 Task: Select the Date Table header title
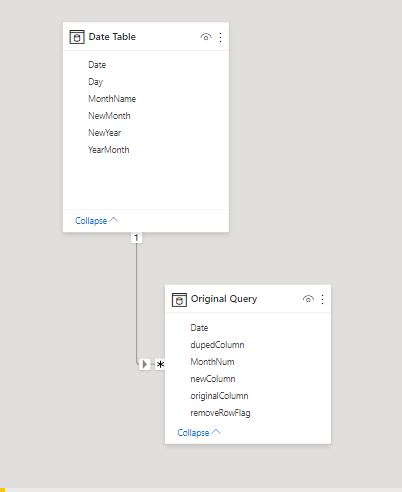(x=112, y=37)
